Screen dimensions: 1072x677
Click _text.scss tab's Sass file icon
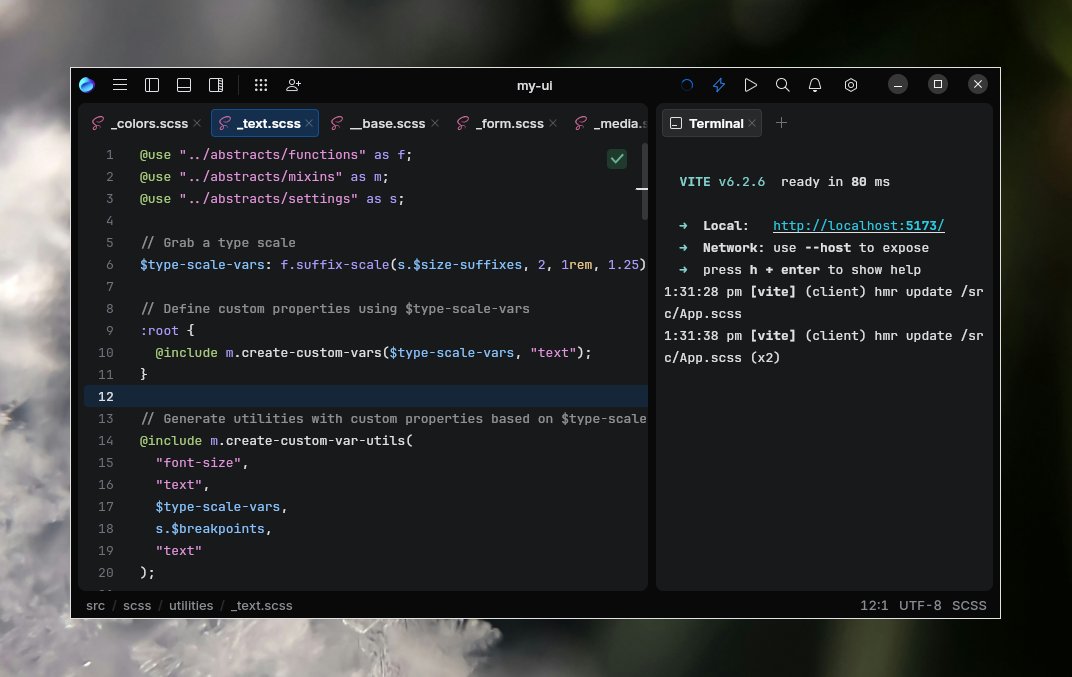click(224, 123)
